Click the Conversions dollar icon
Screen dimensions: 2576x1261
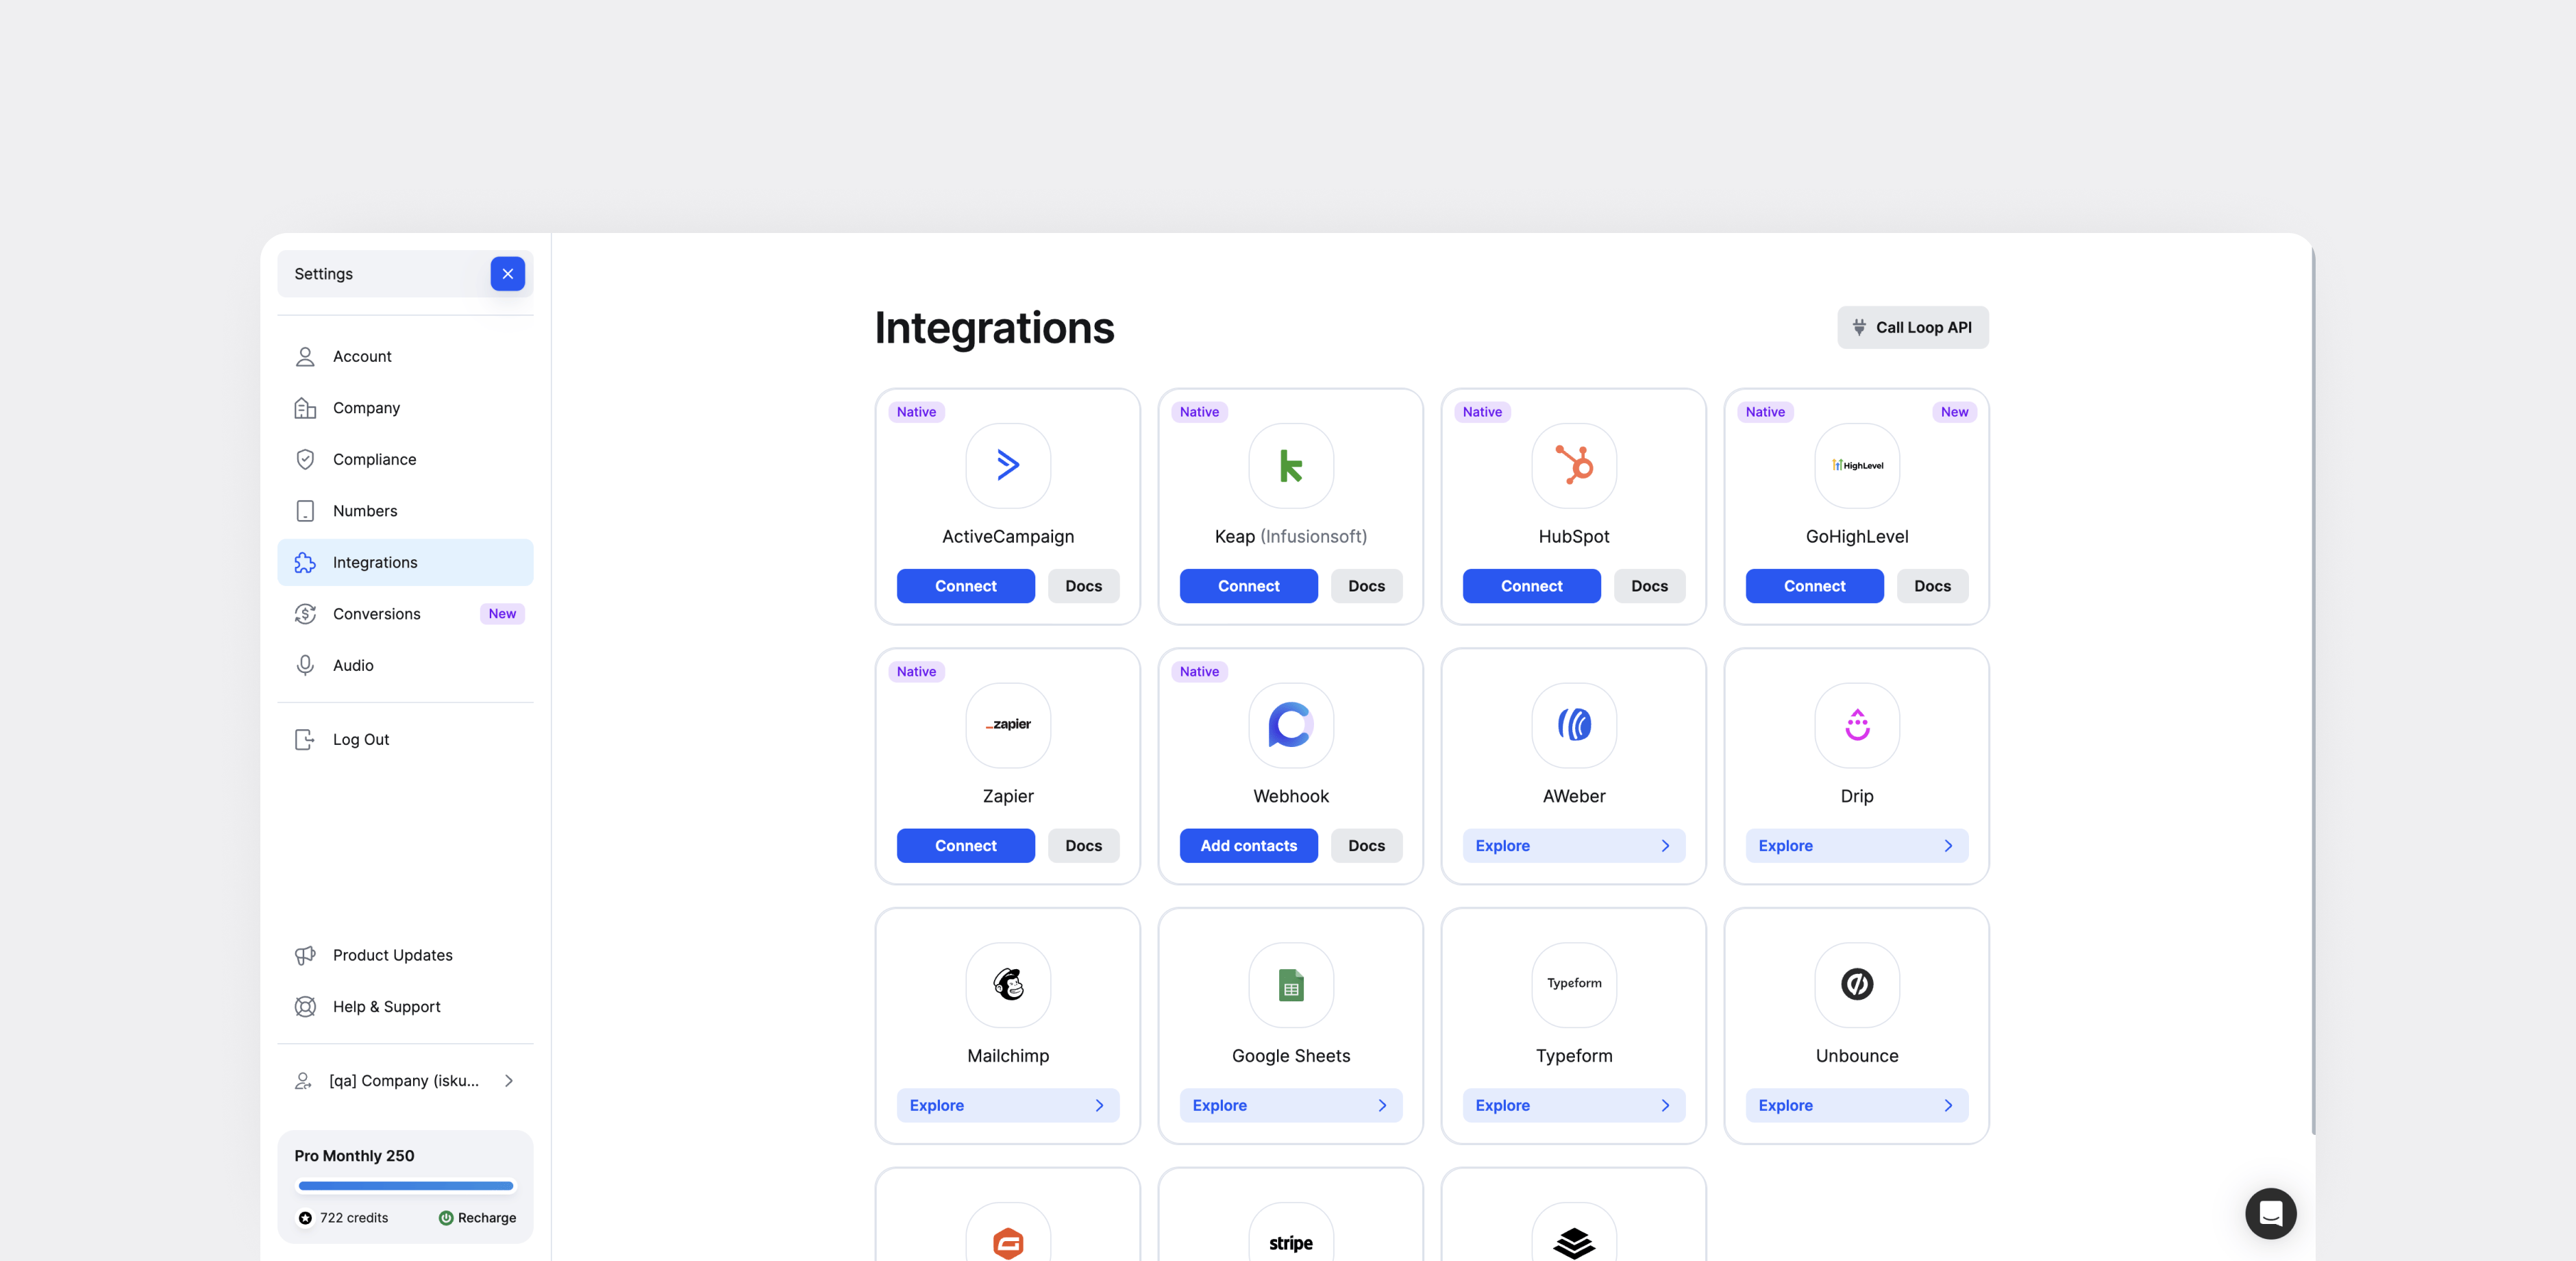click(x=305, y=614)
